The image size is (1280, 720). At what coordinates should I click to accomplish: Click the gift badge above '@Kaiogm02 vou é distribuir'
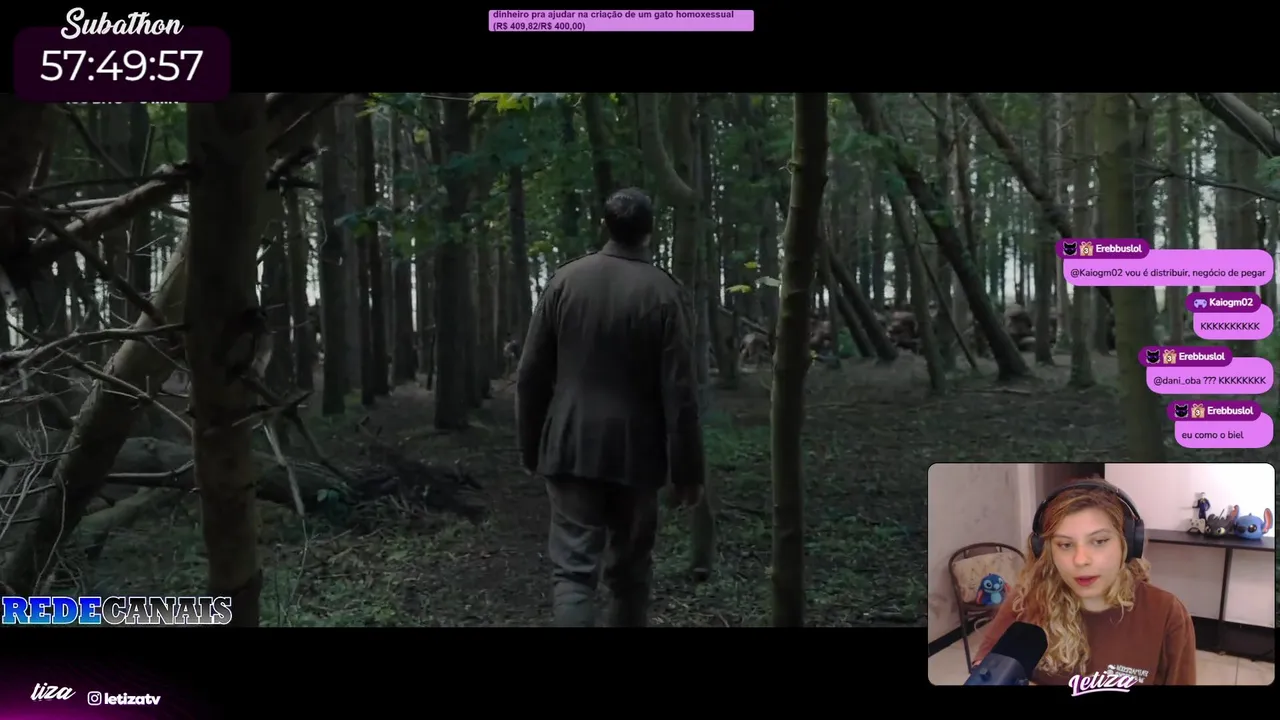(x=1086, y=248)
